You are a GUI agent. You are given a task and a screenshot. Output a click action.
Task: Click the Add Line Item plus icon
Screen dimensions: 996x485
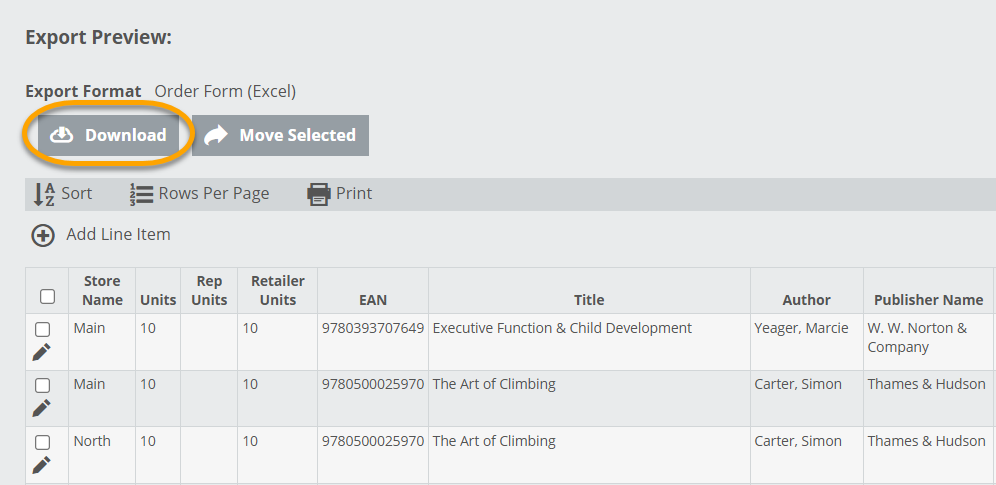pyautogui.click(x=43, y=235)
